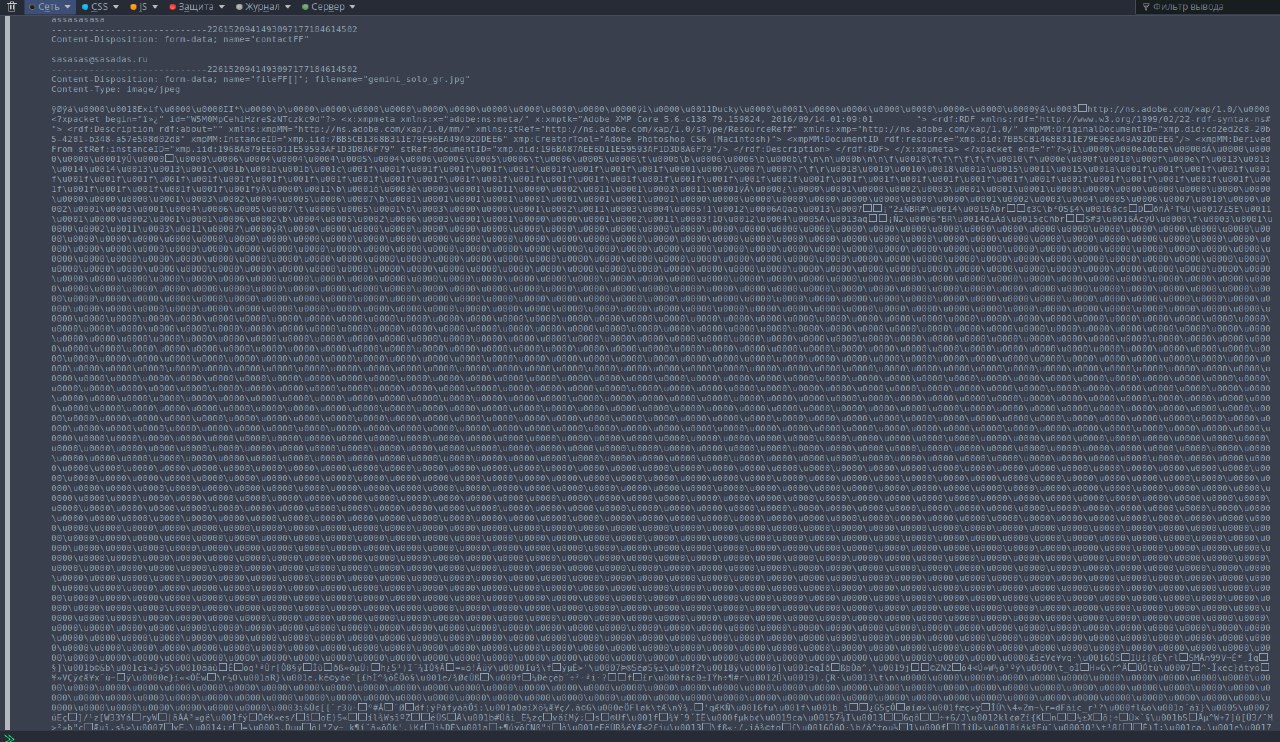Select the name="contactFF" Content-Disposition line
1280x742 pixels.
click(180, 40)
